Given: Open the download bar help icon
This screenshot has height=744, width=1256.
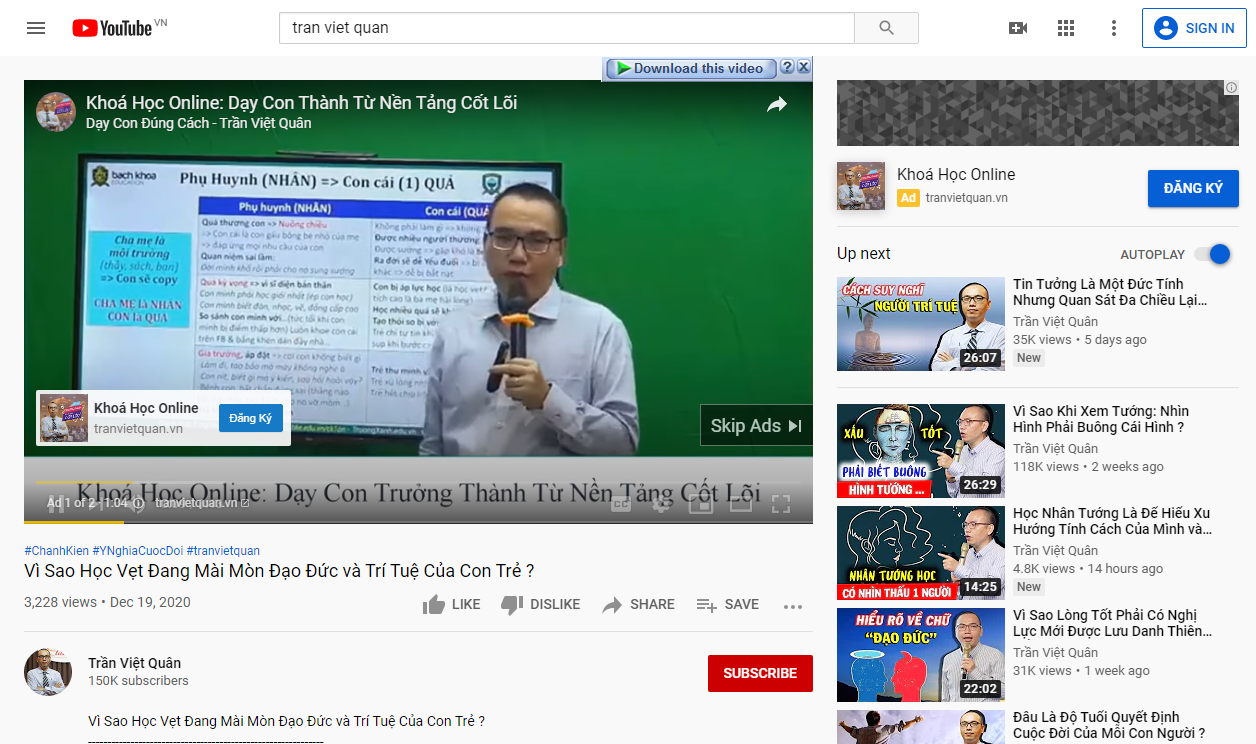Looking at the screenshot, I should coord(787,67).
